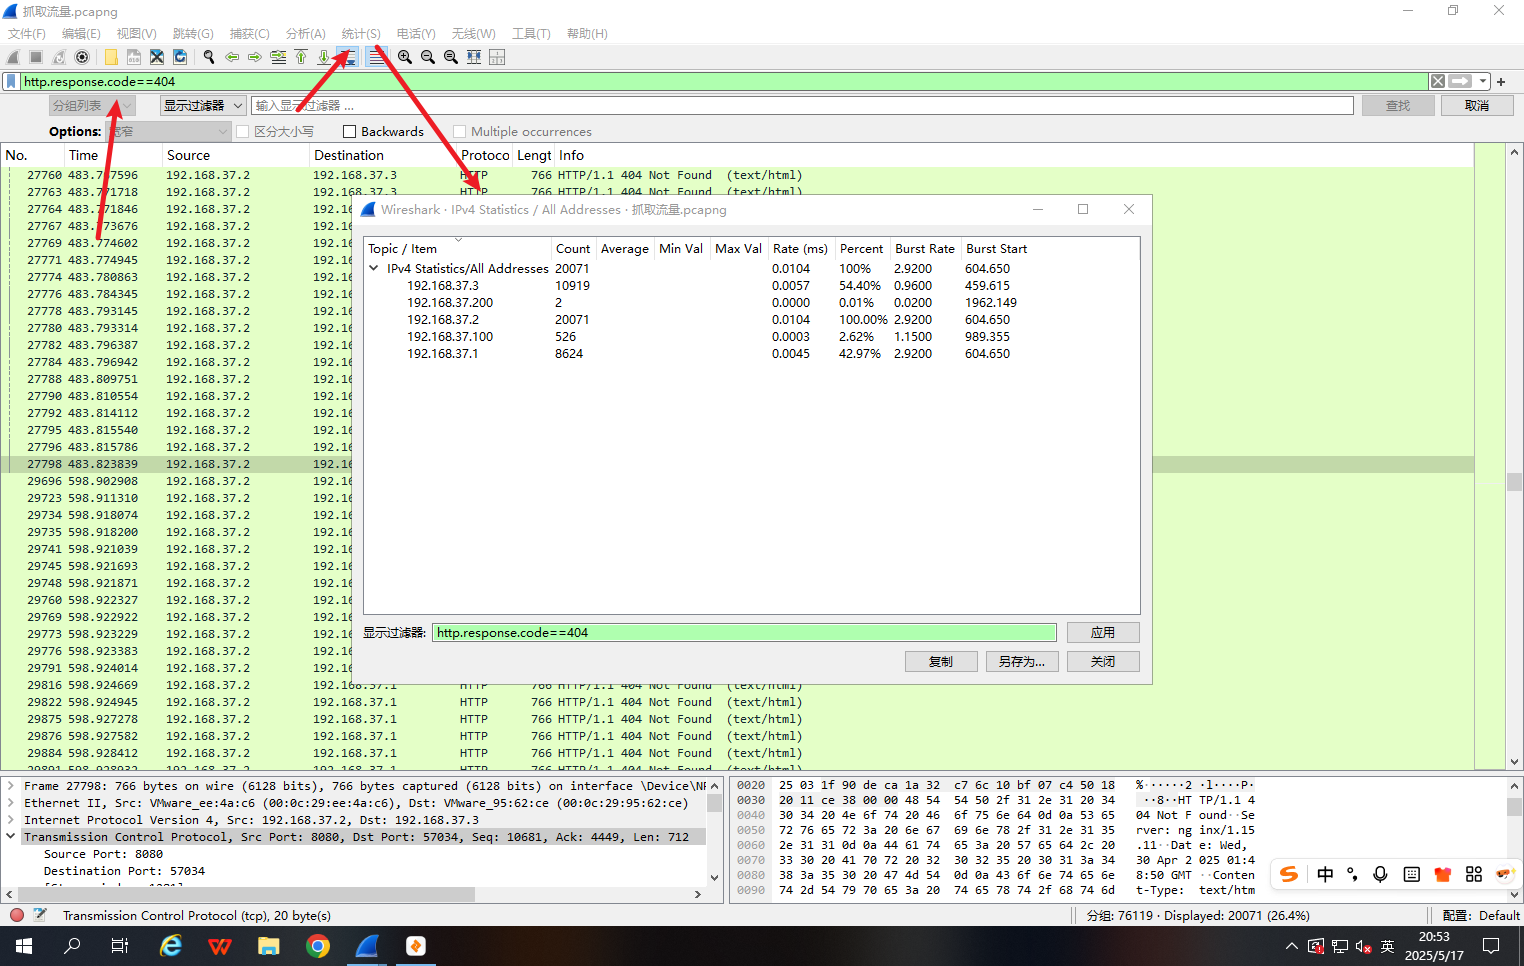1524x966 pixels.
Task: Click the 另存为... save as button
Action: [x=1022, y=661]
